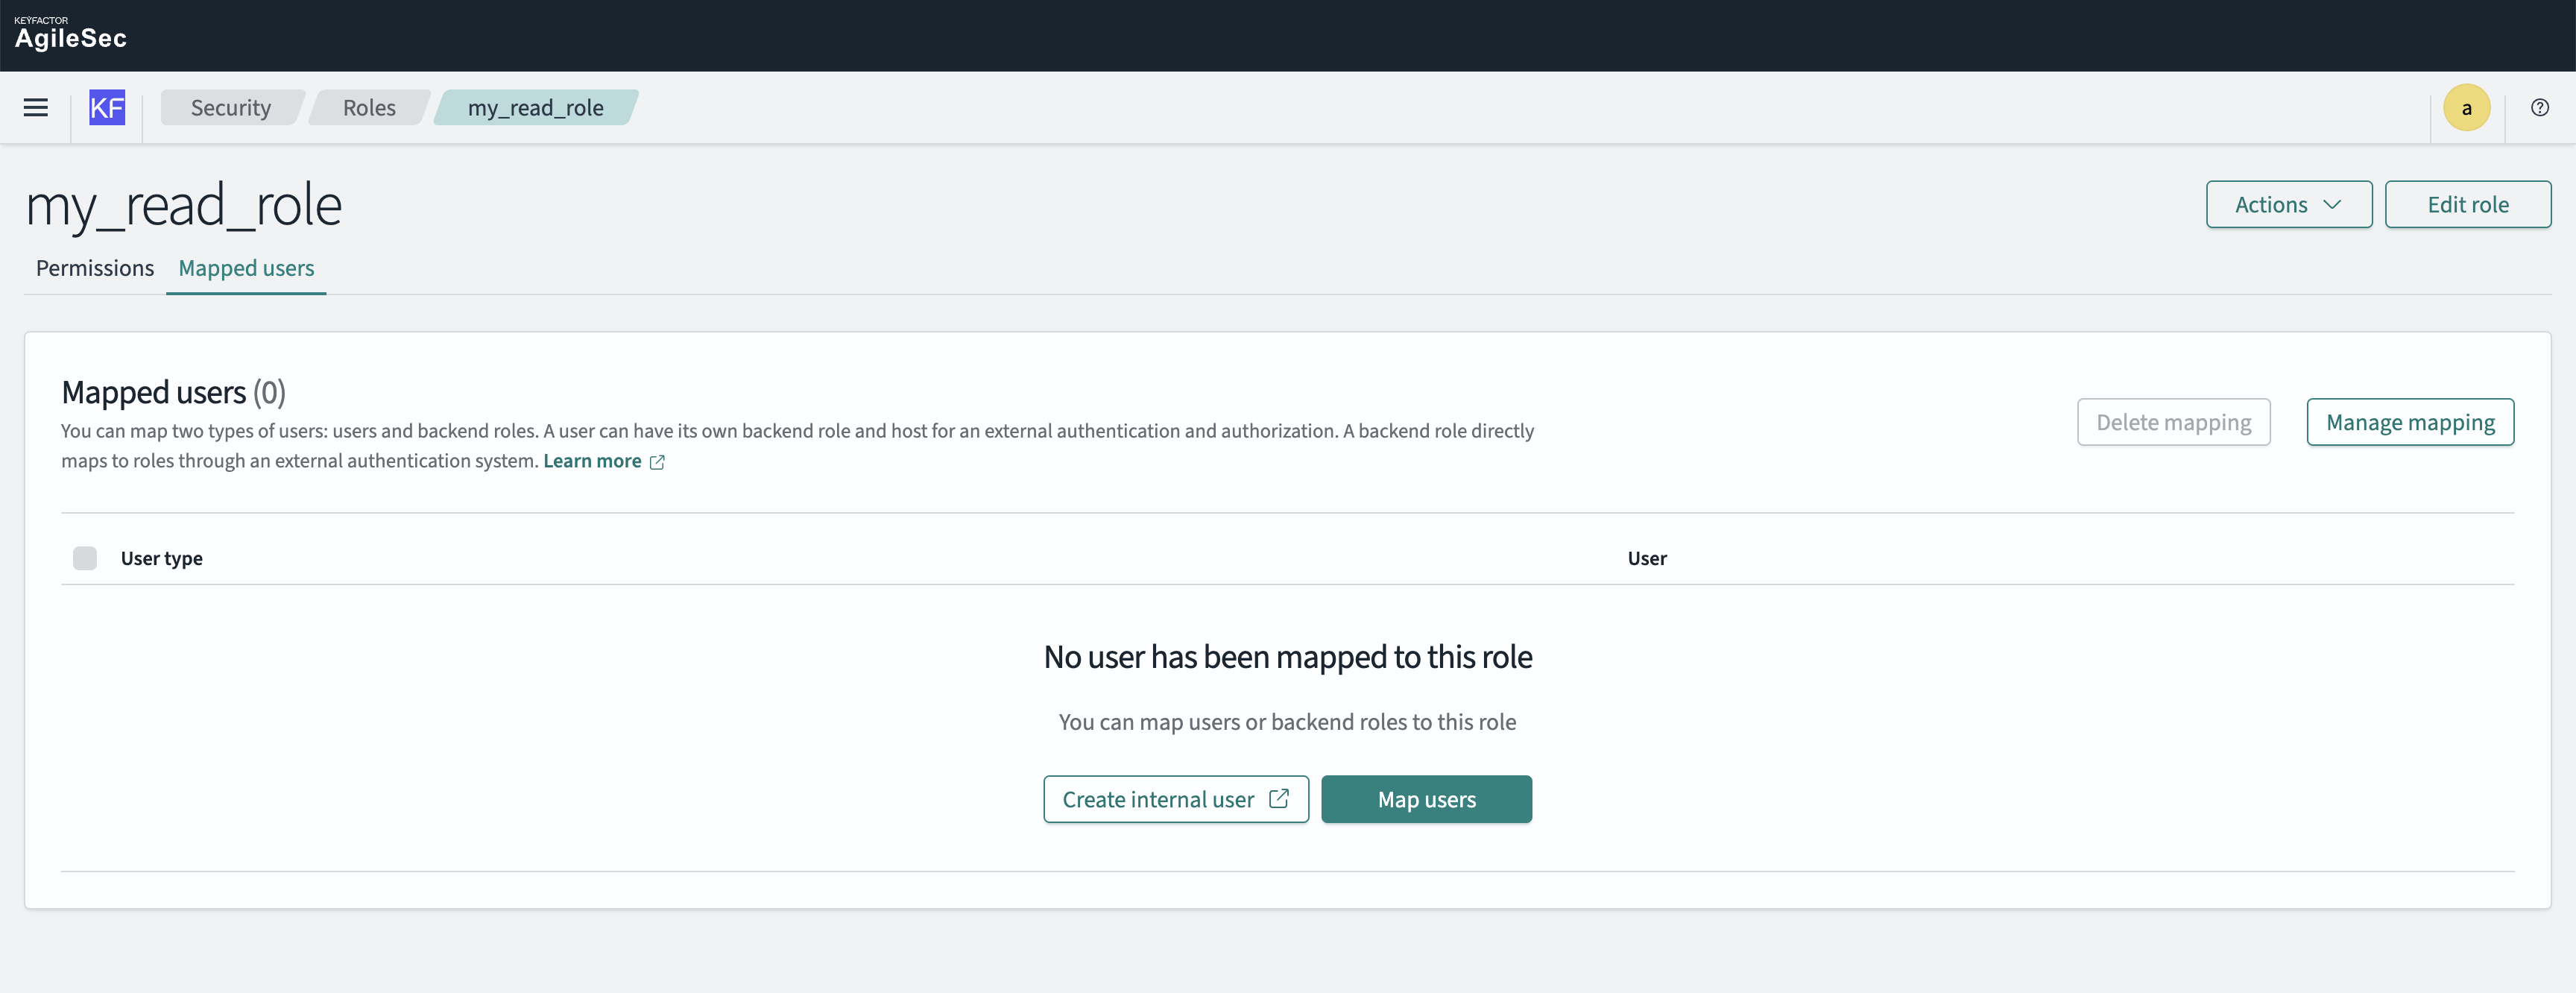Click the AgileSec logo in header
The width and height of the screenshot is (2576, 993).
pos(70,35)
